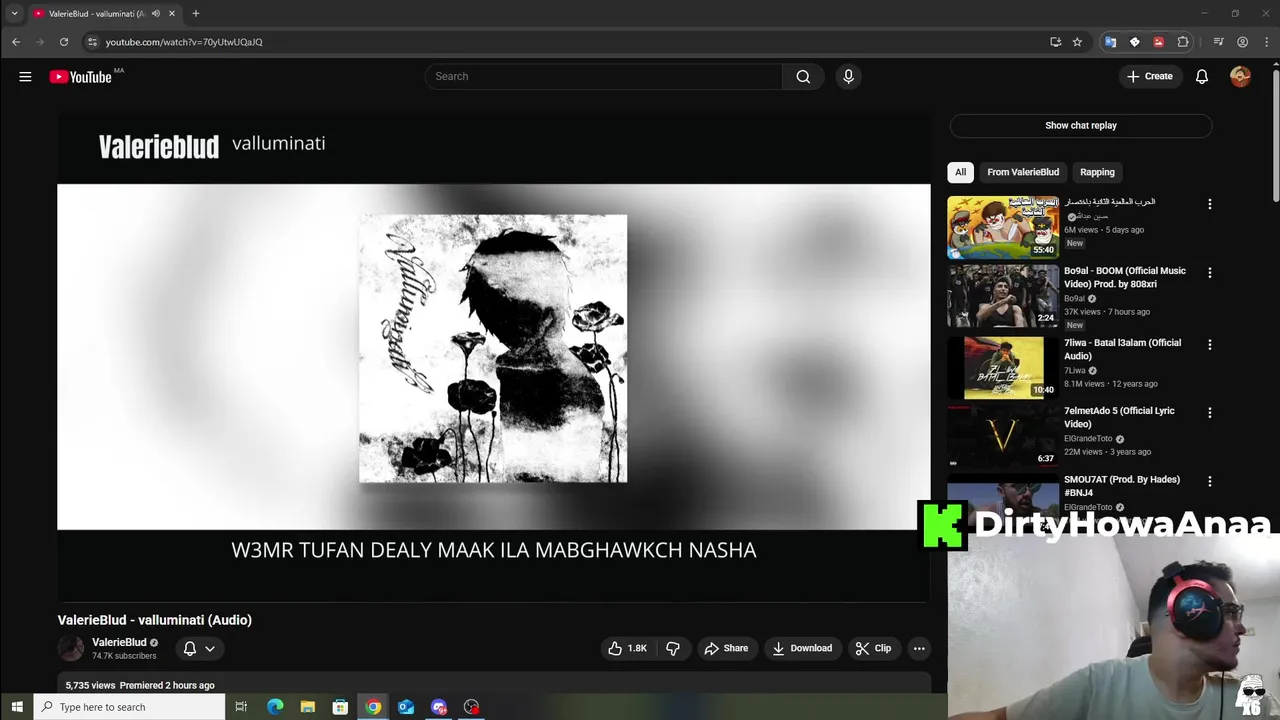Screen dimensions: 1280x720
Task: Open the Chrome three-dot menu
Action: click(x=1267, y=42)
